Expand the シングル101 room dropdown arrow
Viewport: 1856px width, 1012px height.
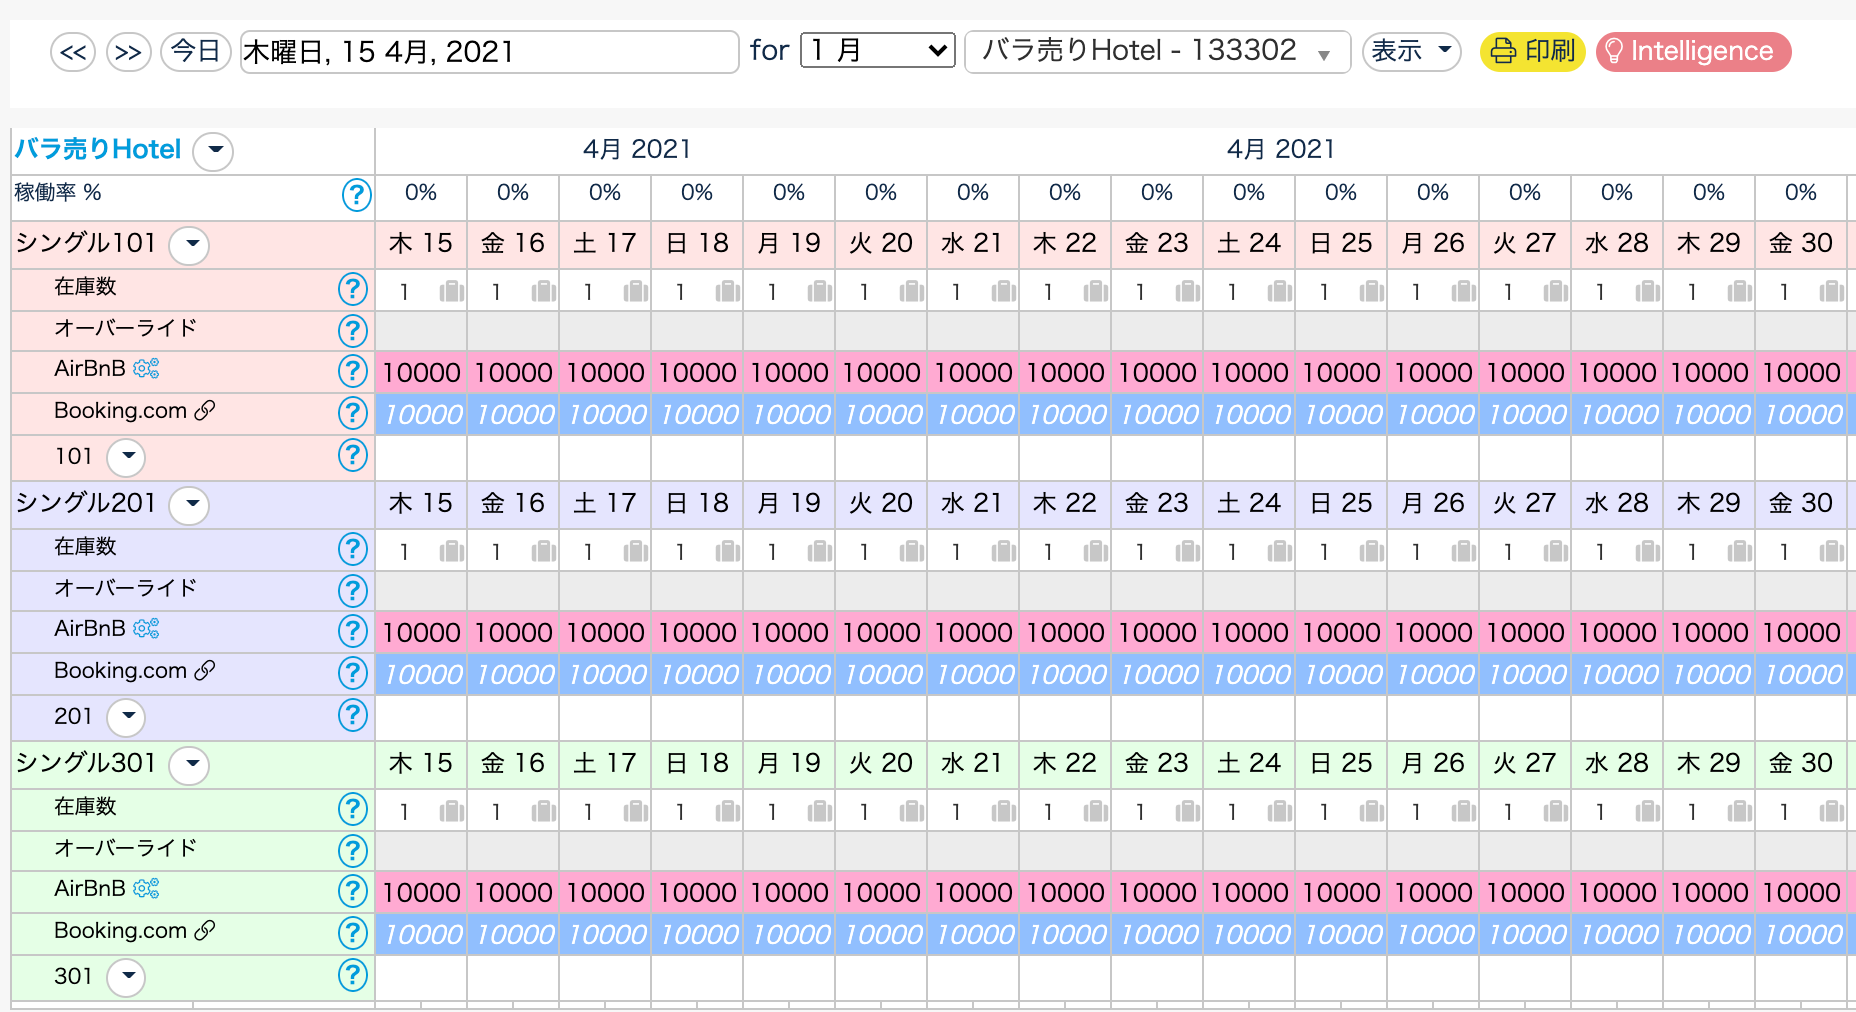pyautogui.click(x=189, y=244)
